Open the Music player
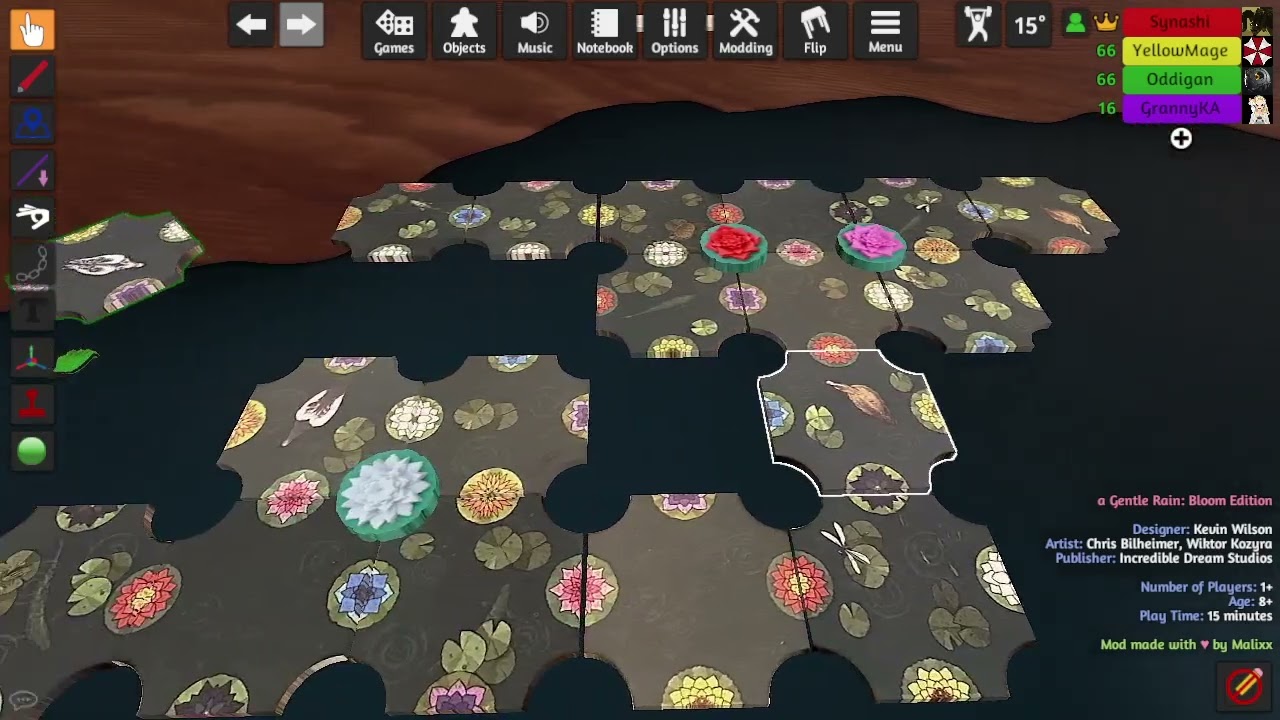 tap(535, 31)
